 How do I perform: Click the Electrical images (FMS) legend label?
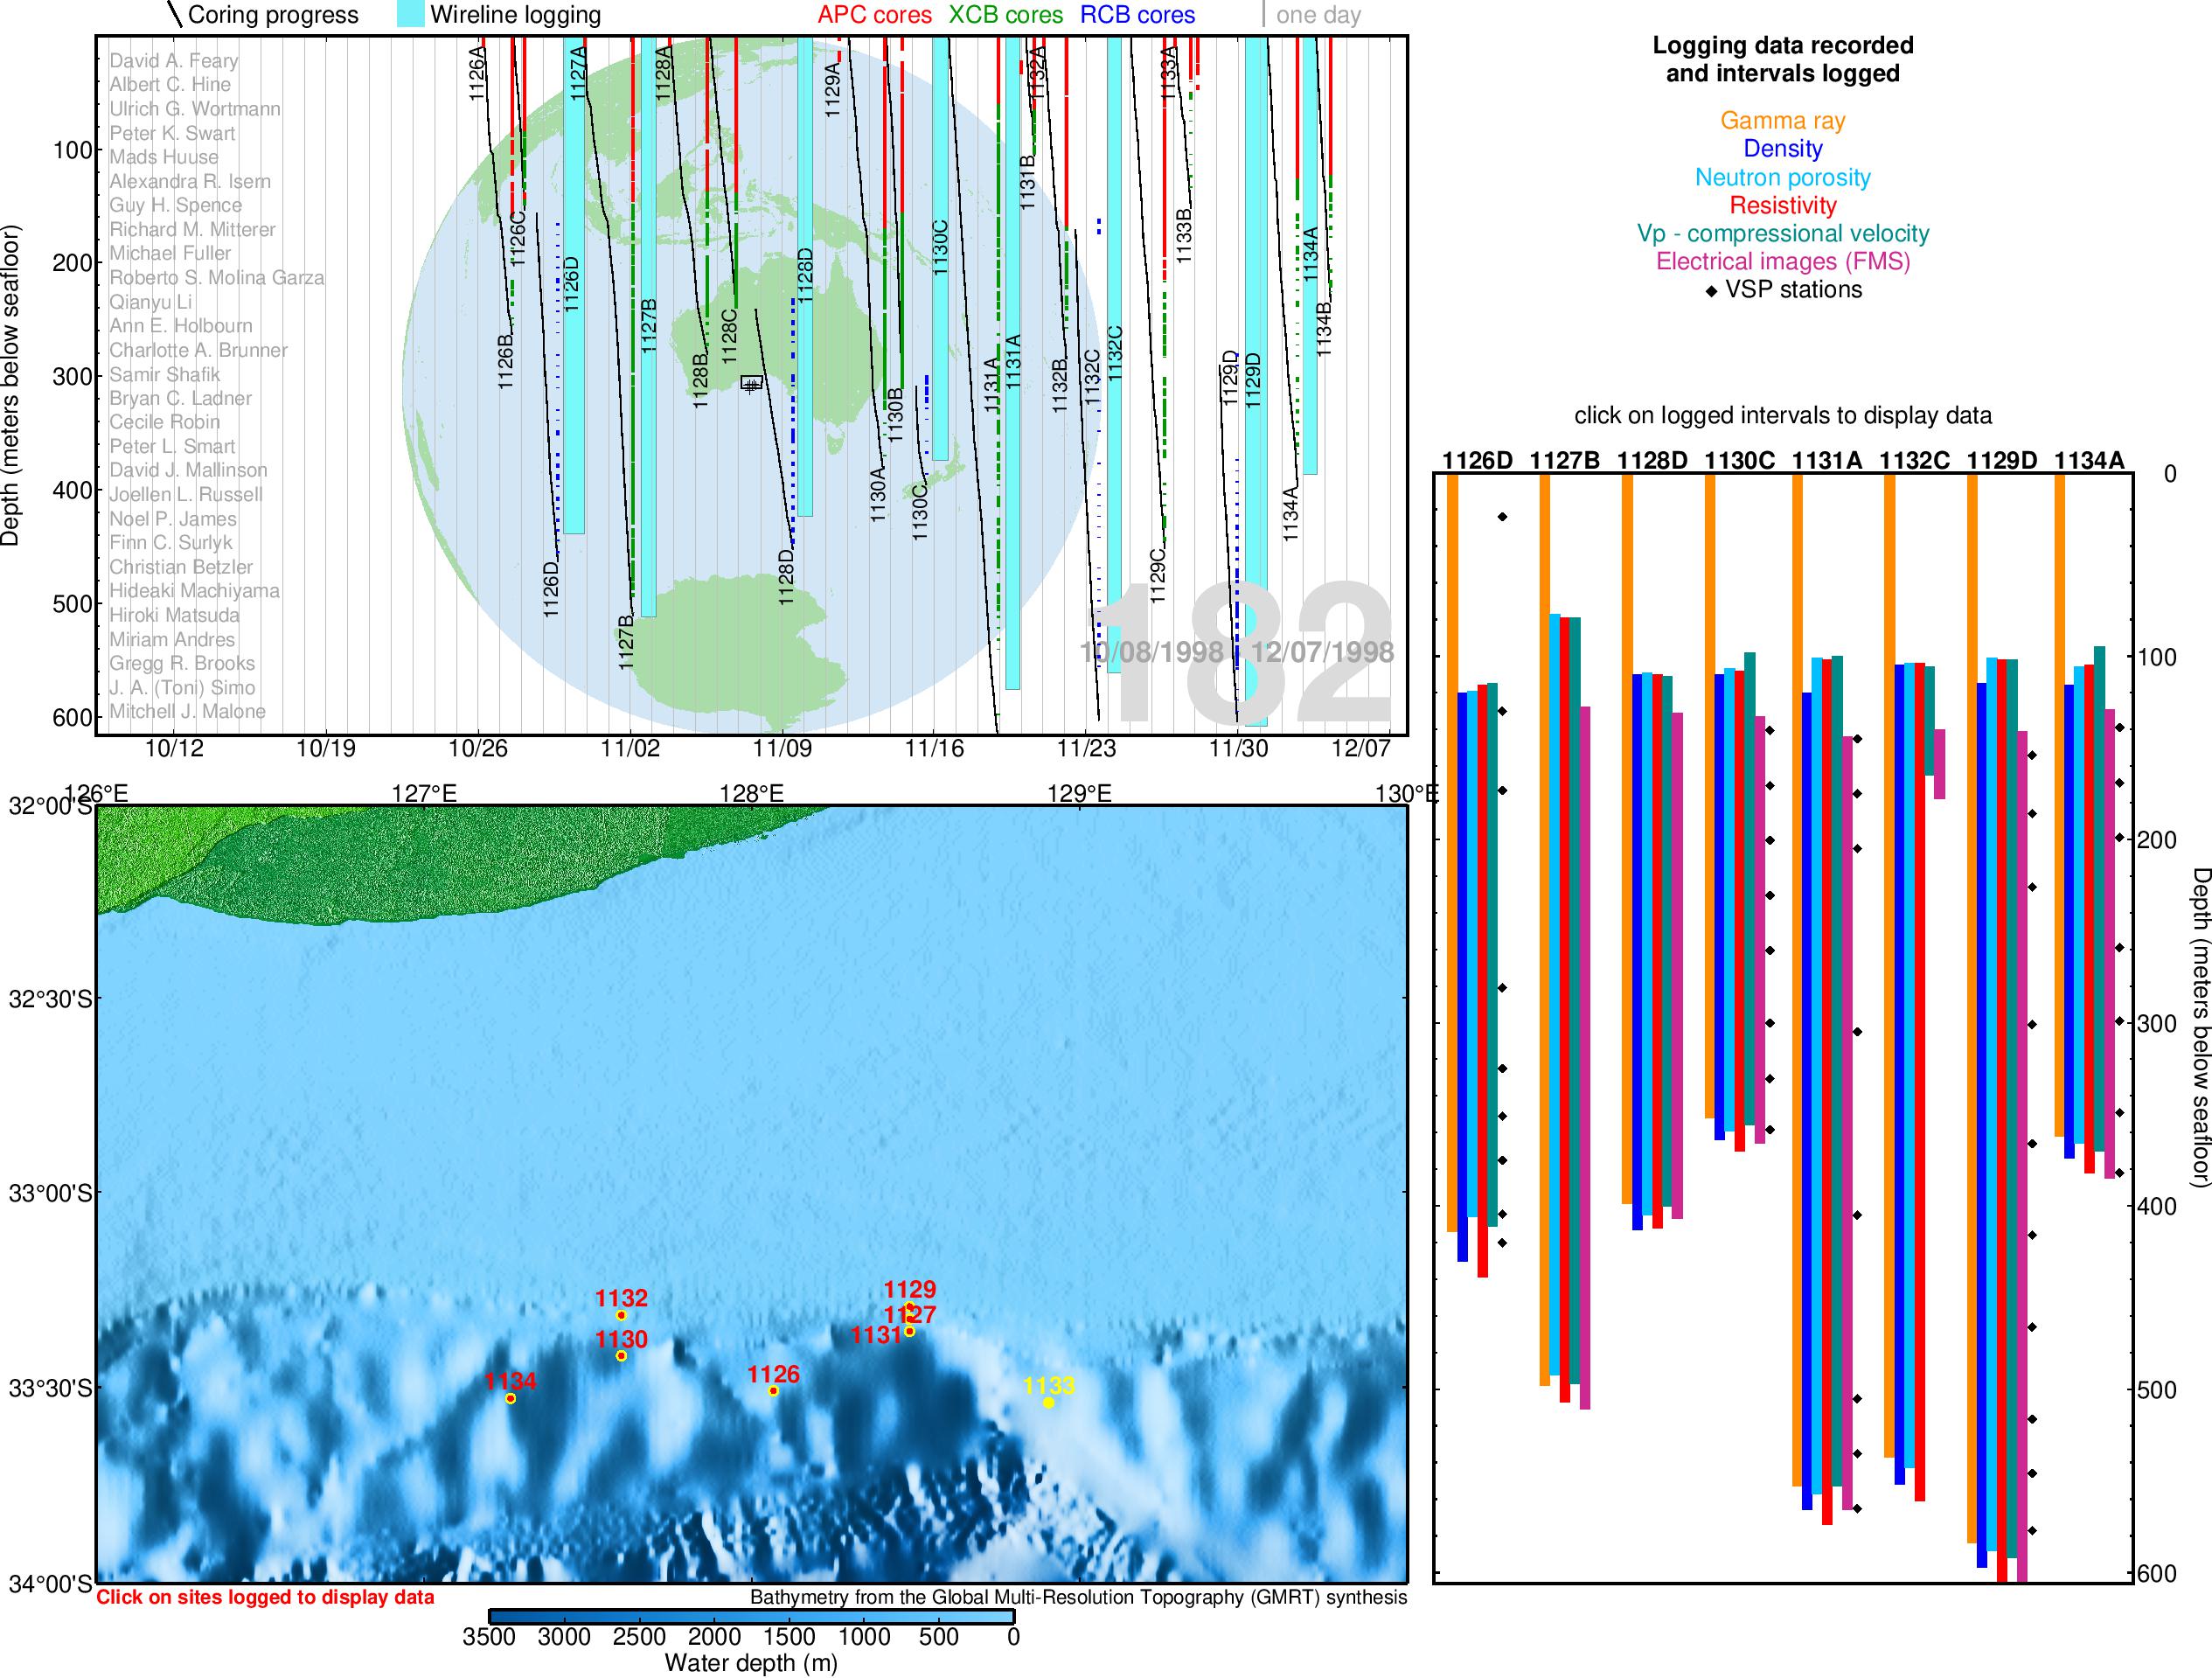[x=1782, y=262]
